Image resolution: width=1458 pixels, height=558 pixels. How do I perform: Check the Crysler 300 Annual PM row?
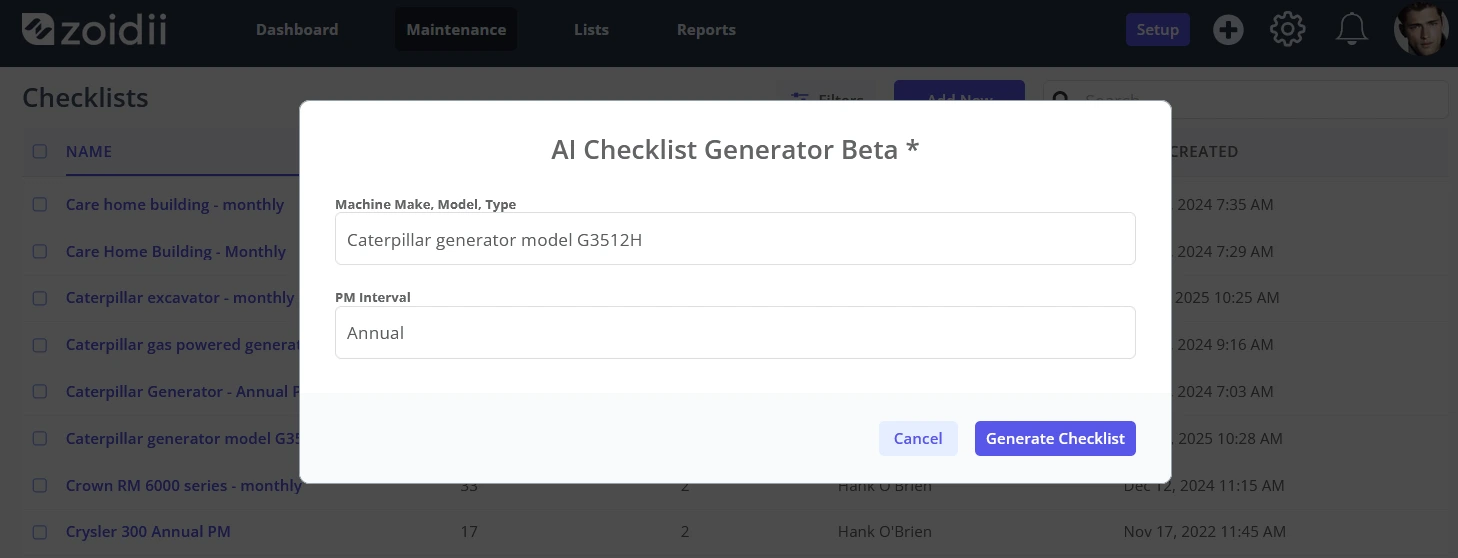(40, 532)
